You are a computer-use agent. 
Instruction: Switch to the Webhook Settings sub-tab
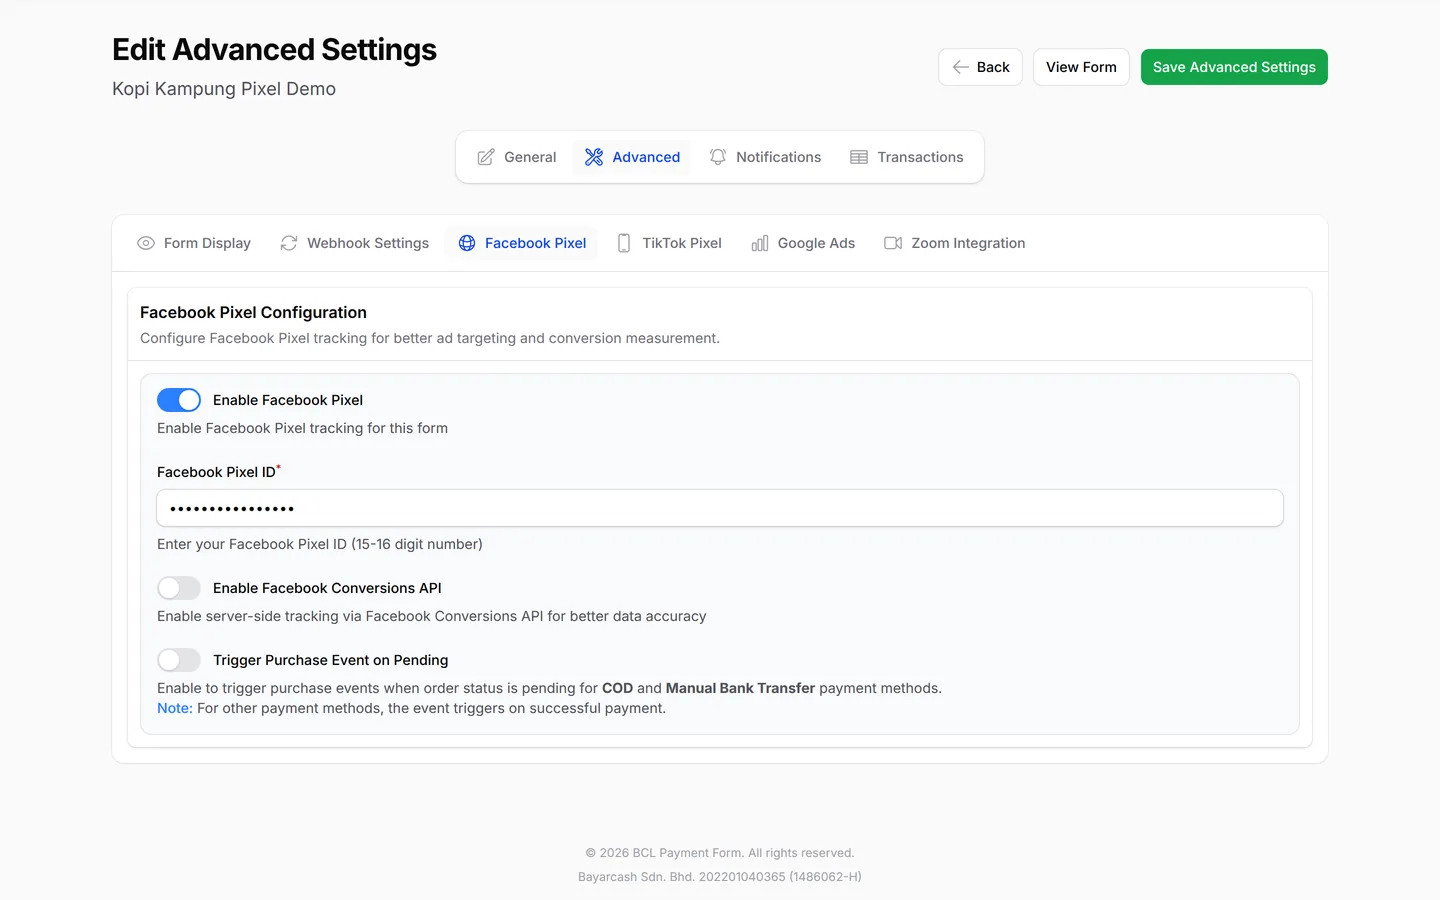coord(355,243)
